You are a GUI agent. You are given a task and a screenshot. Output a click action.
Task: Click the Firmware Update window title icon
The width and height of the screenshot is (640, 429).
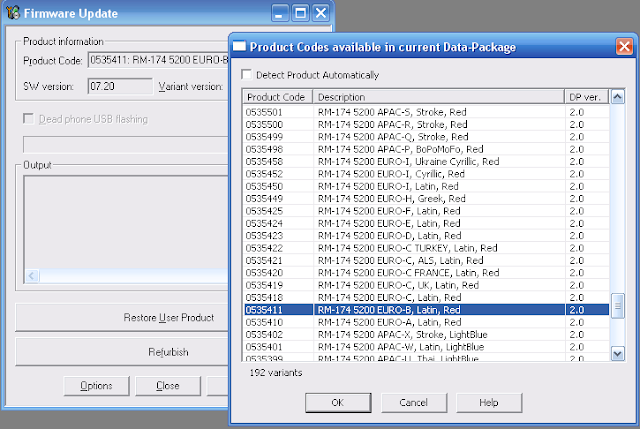tap(13, 13)
